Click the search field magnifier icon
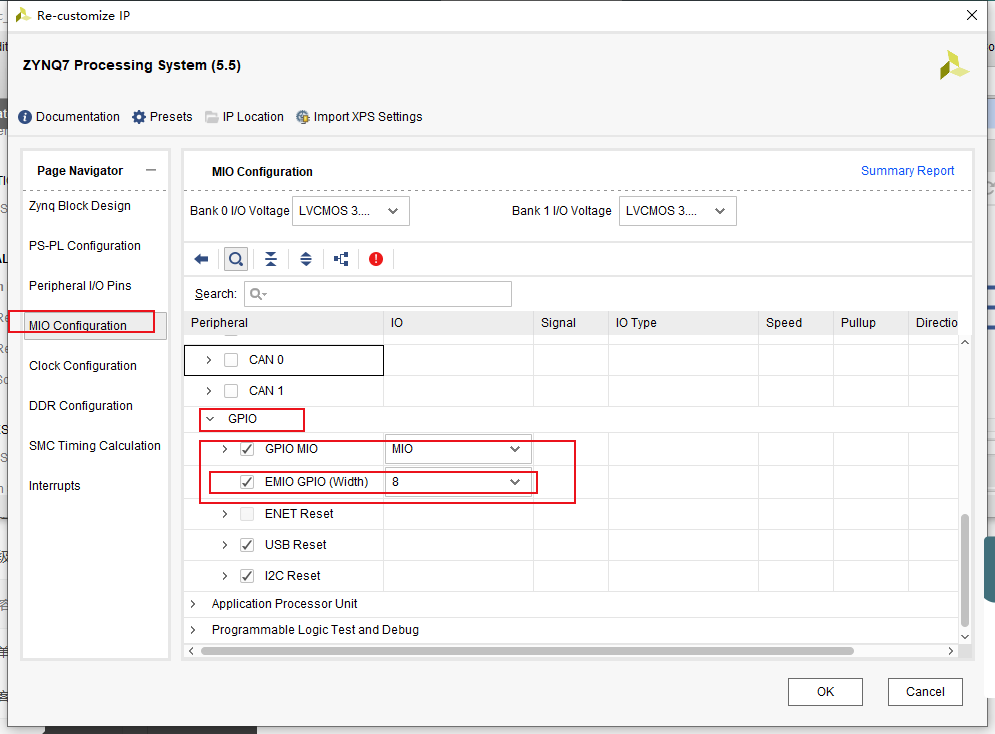 258,294
